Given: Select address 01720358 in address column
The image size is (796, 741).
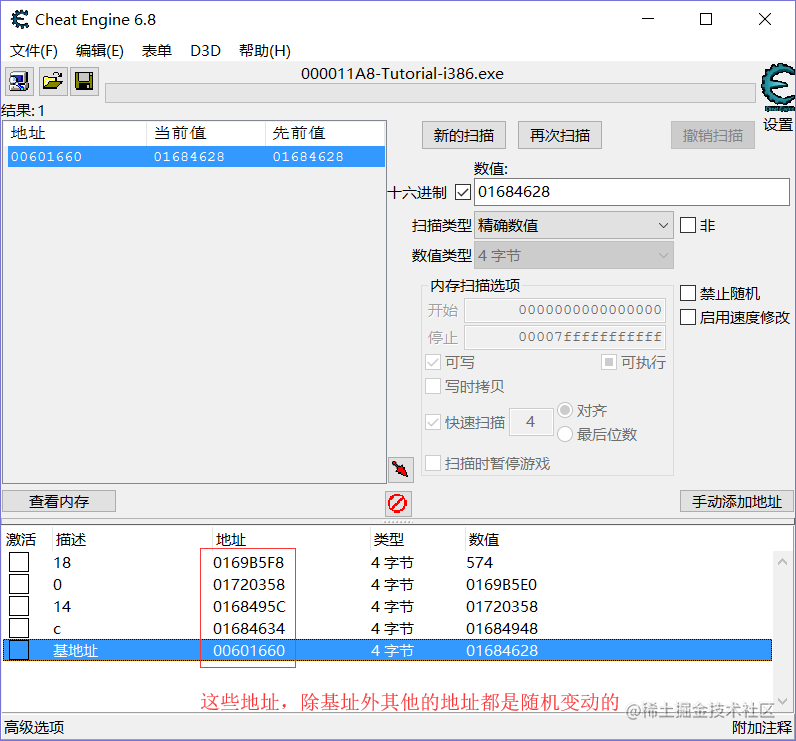Looking at the screenshot, I should pos(249,585).
